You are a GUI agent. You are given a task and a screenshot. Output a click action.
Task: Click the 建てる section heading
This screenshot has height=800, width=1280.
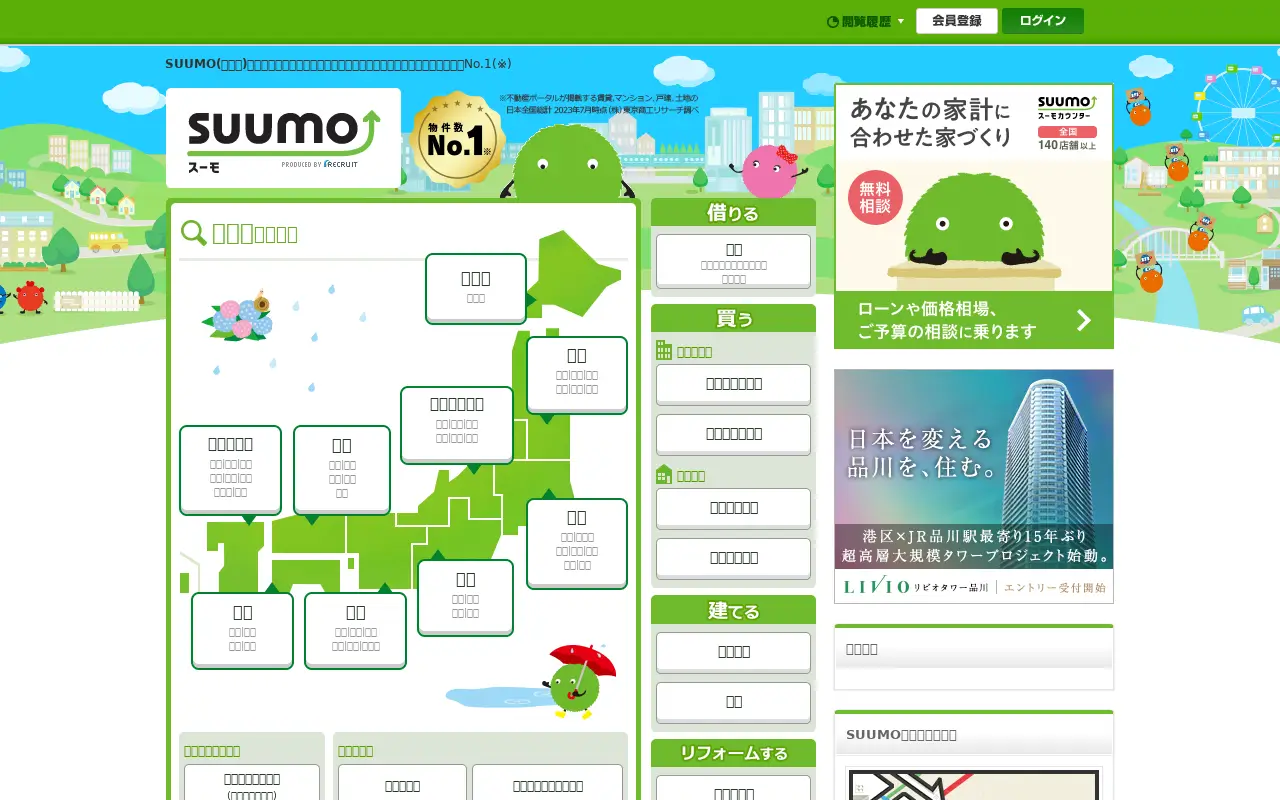coord(733,610)
